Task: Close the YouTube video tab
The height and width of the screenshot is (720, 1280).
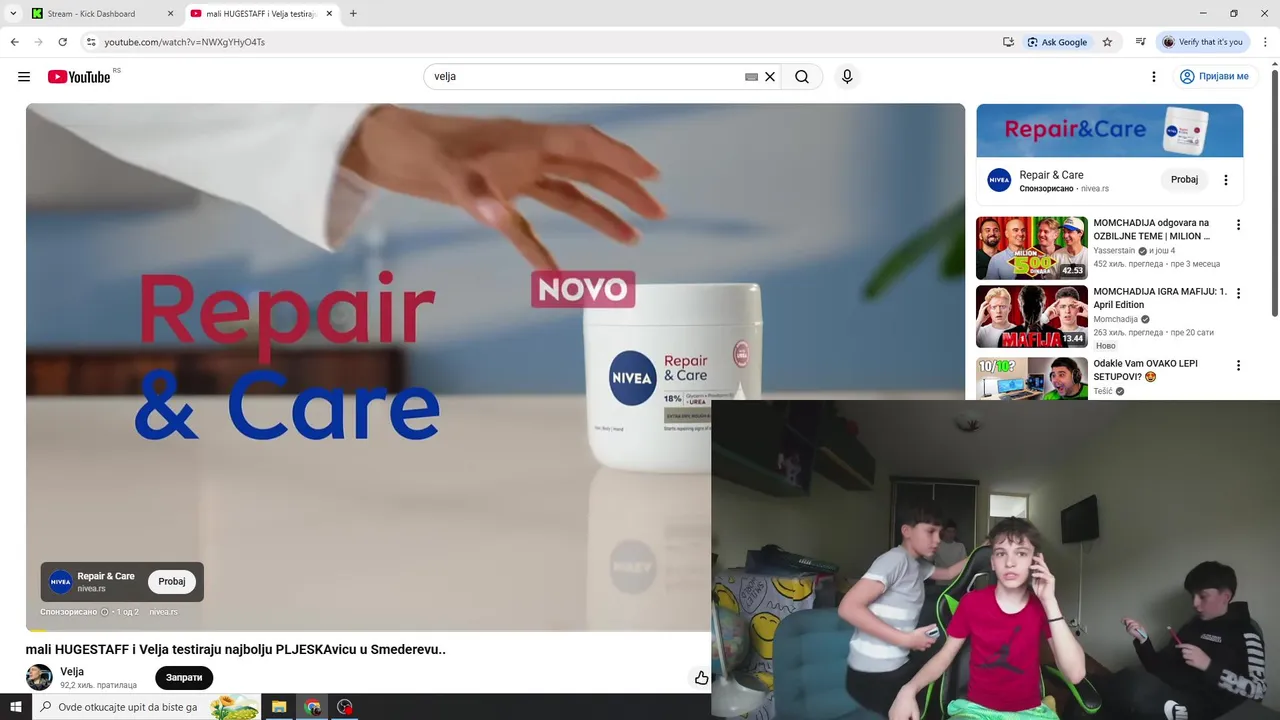Action: click(x=329, y=14)
